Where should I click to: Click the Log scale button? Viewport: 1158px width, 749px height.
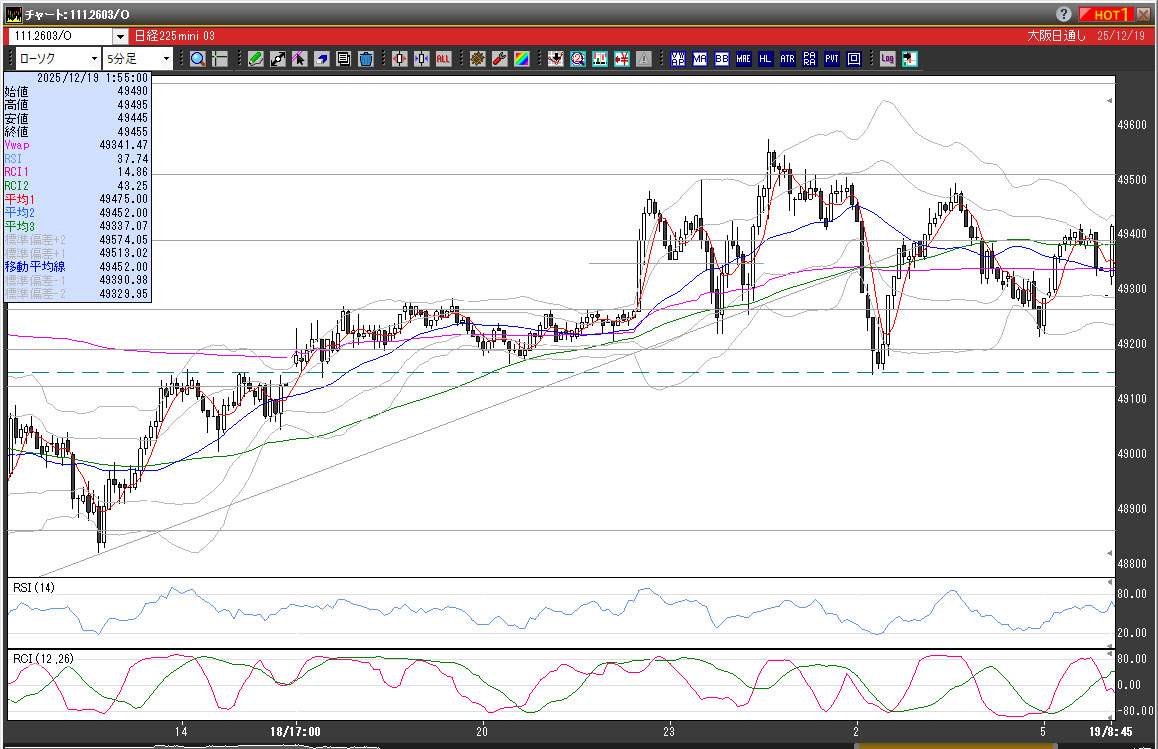click(887, 59)
